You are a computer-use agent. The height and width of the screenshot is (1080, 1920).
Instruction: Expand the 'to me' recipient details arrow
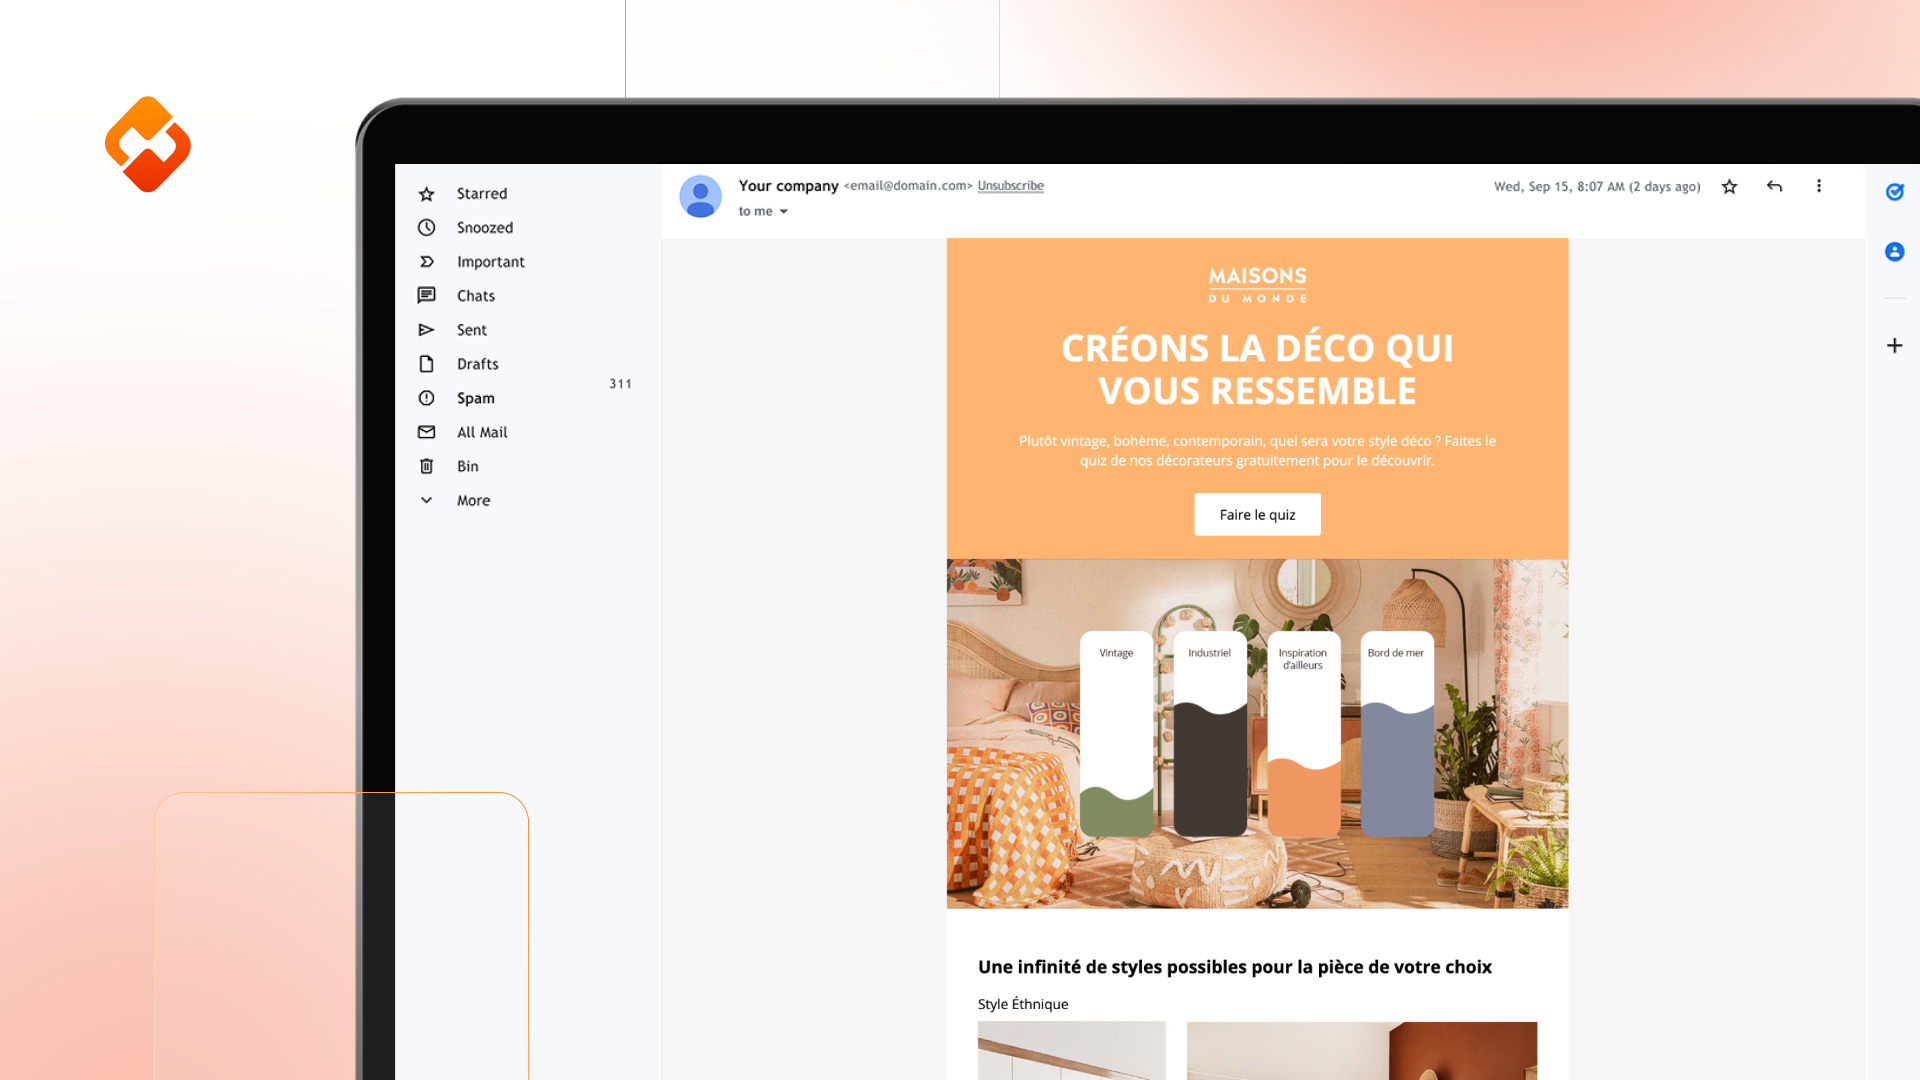point(784,212)
